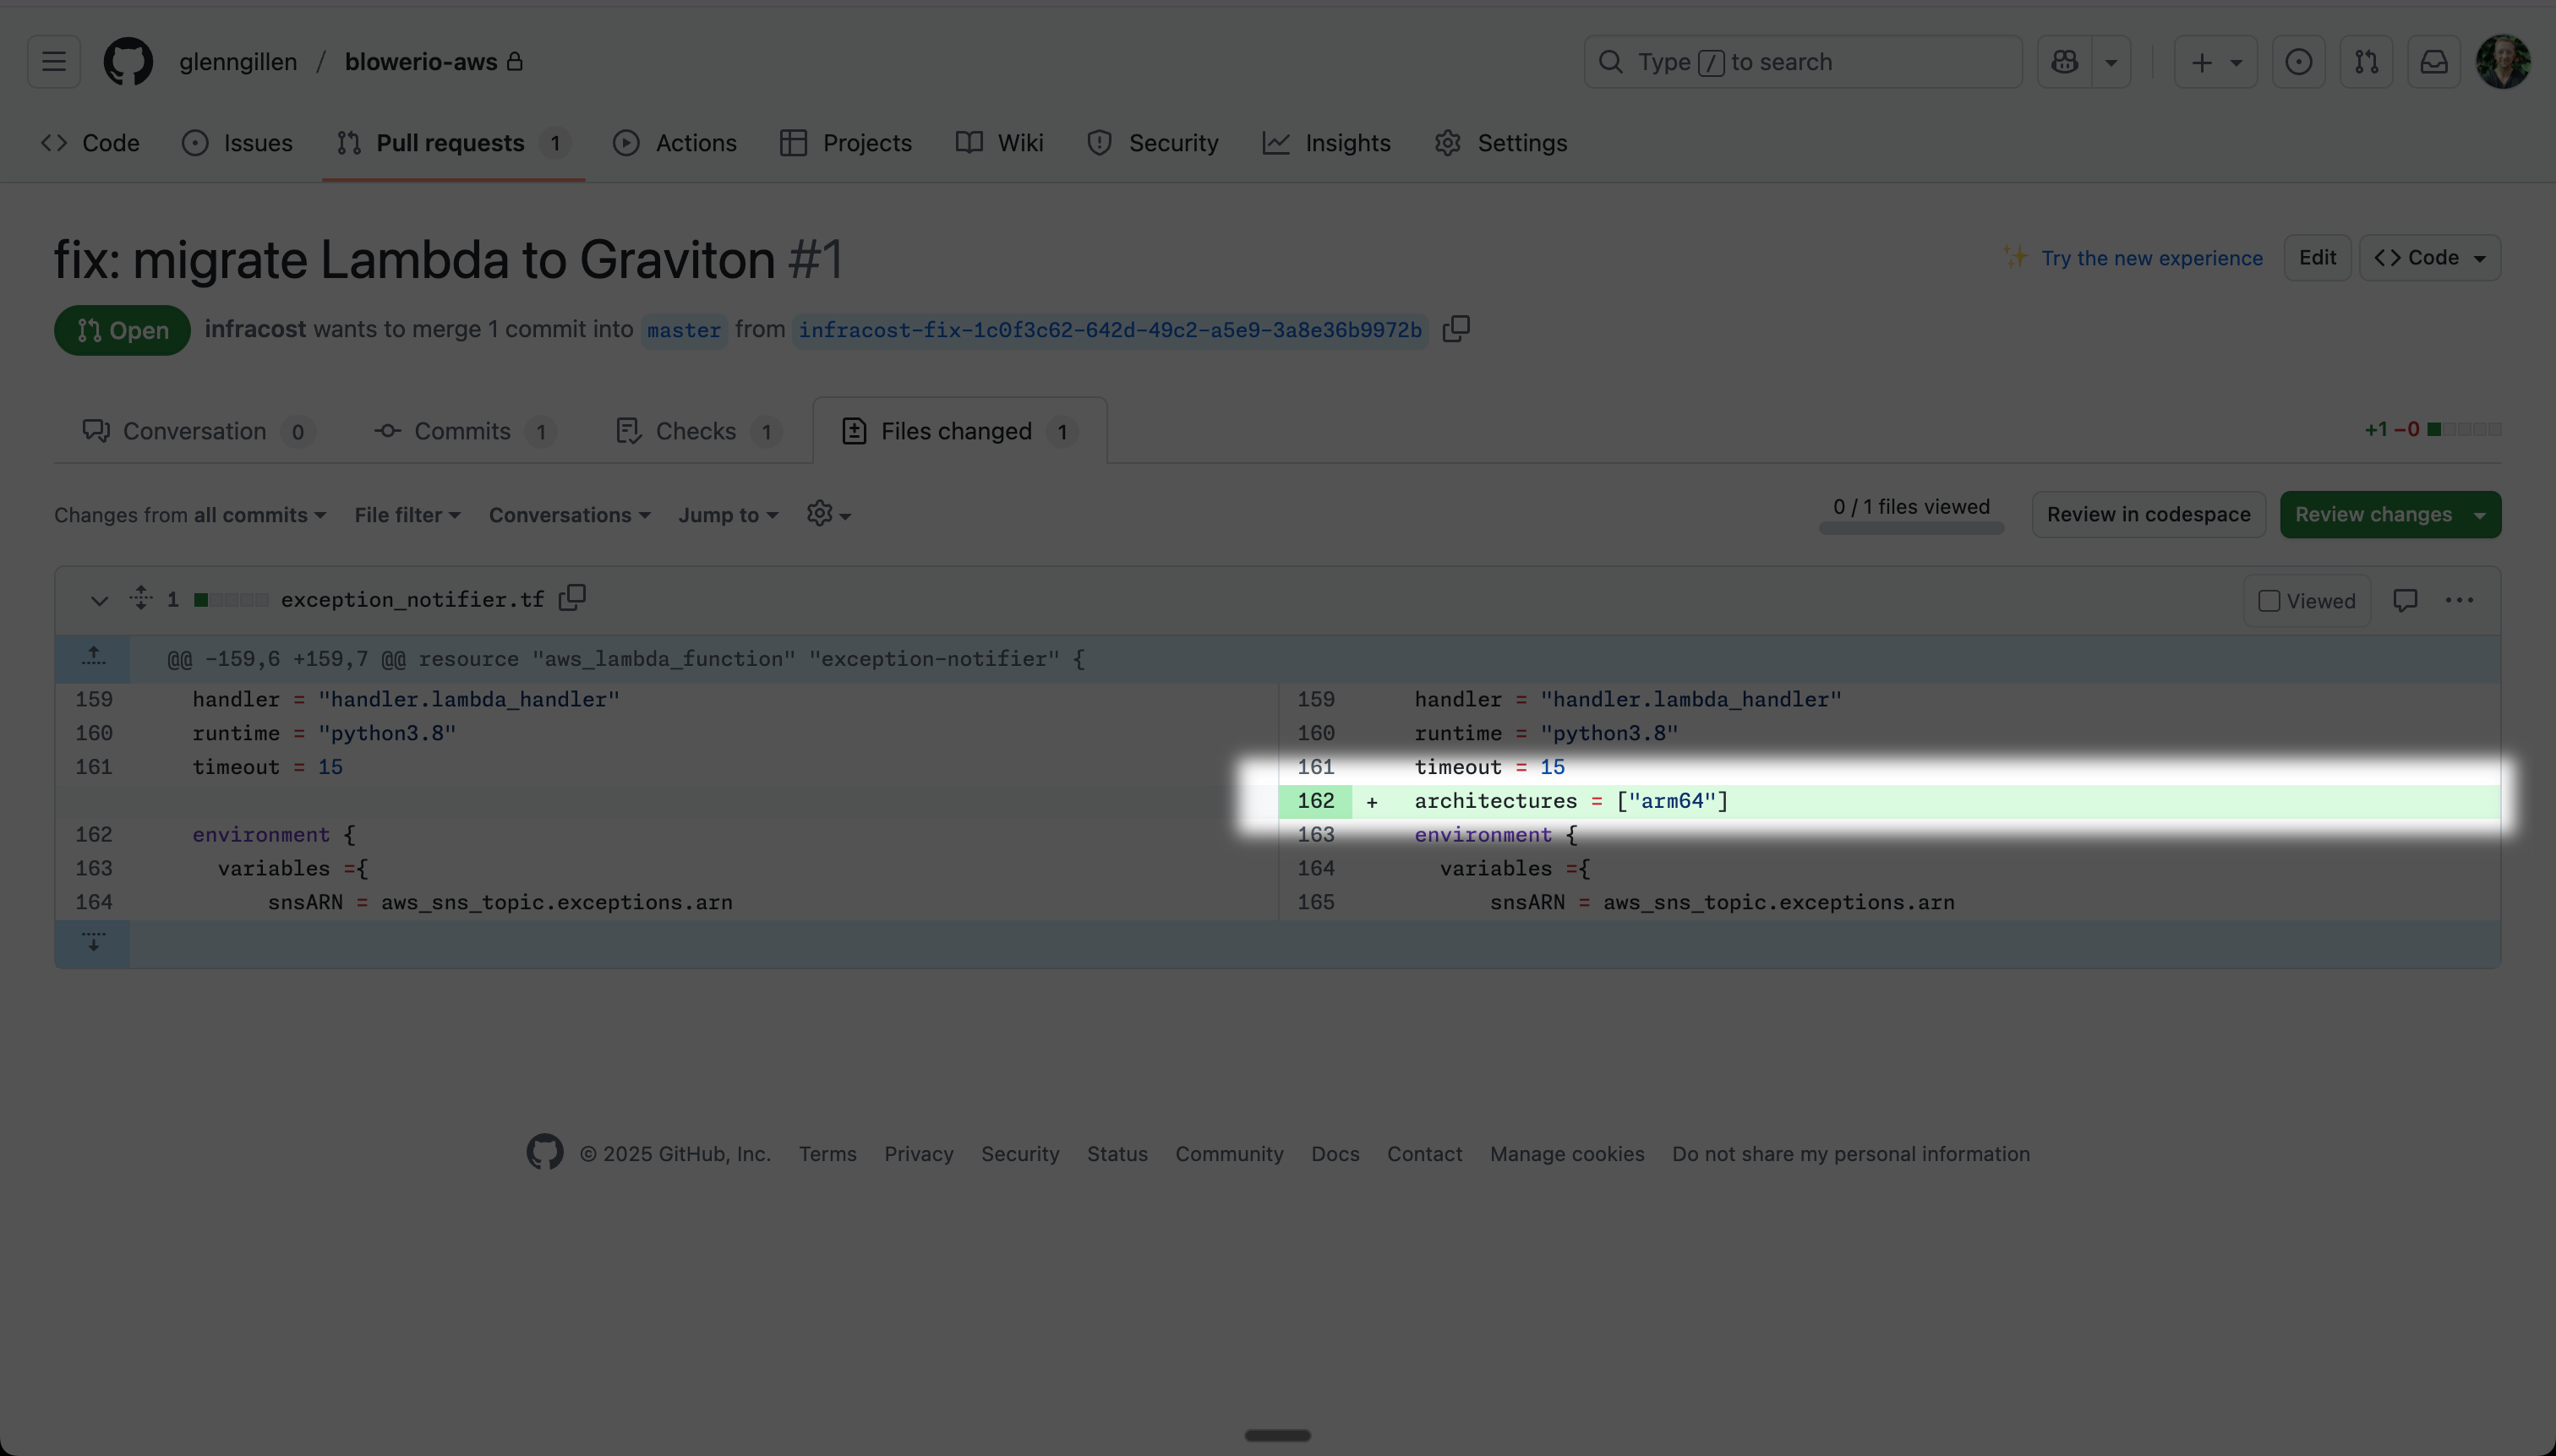Click the Try the new experience link
The height and width of the screenshot is (1456, 2556).
coord(2151,258)
